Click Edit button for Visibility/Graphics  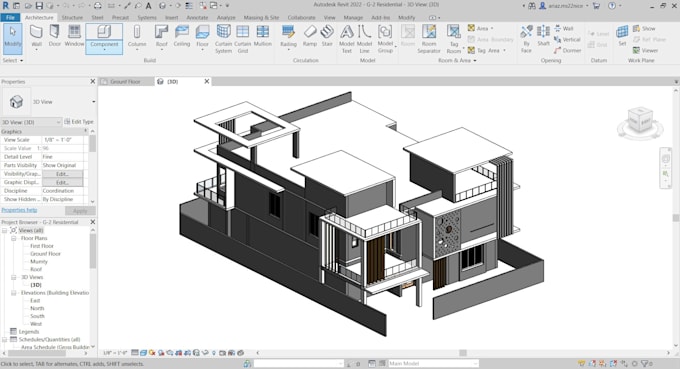pos(62,174)
